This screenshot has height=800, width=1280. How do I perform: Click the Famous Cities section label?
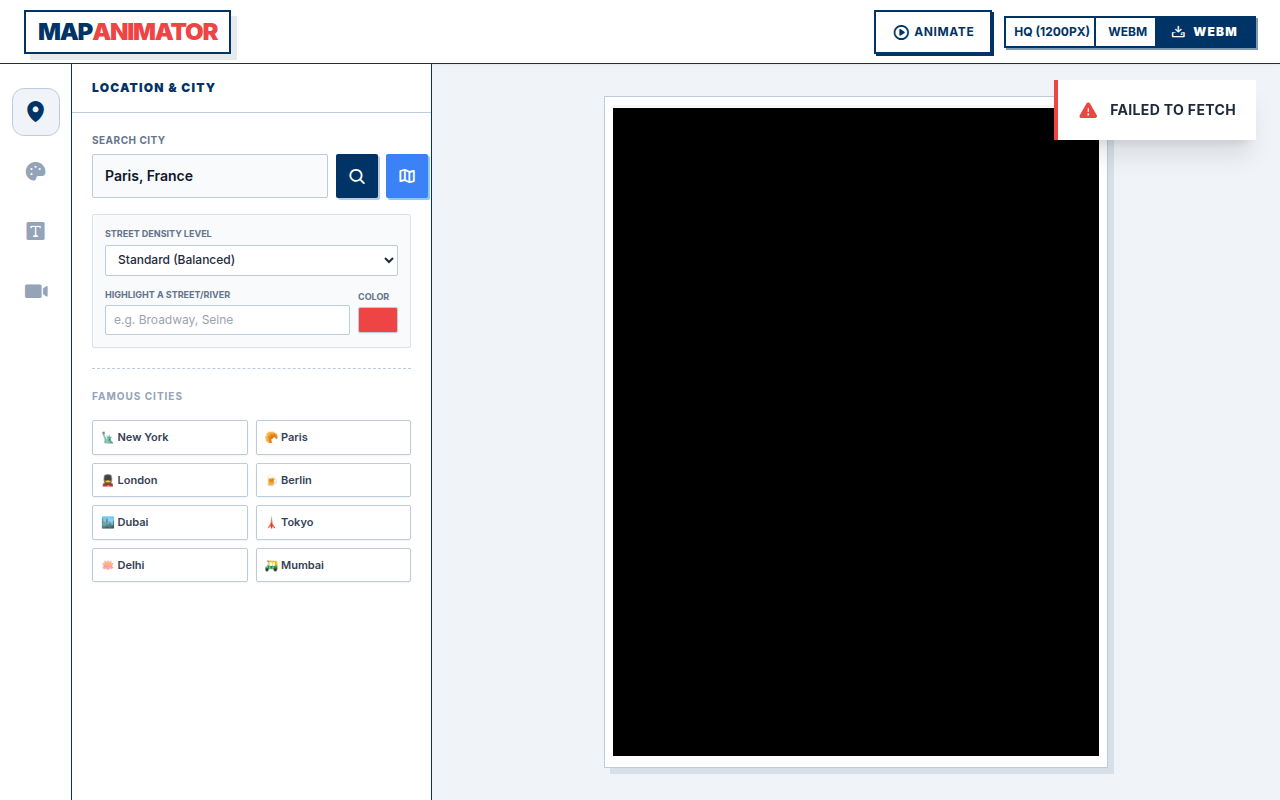pyautogui.click(x=137, y=396)
